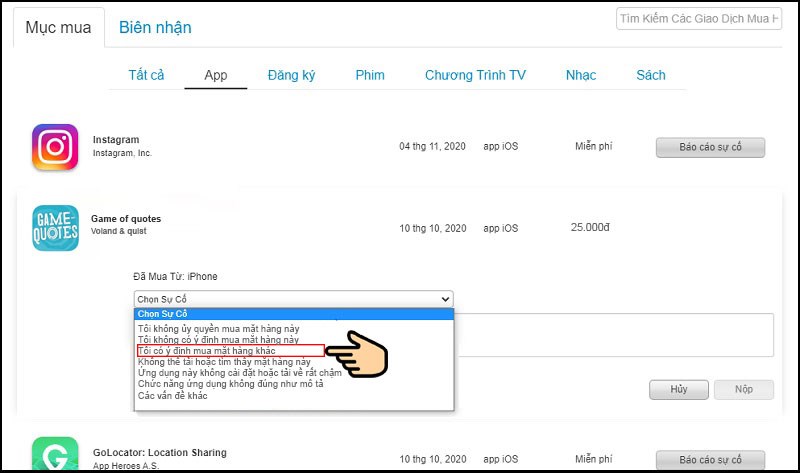Select the Sách filter tab
This screenshot has height=473, width=800.
click(651, 76)
